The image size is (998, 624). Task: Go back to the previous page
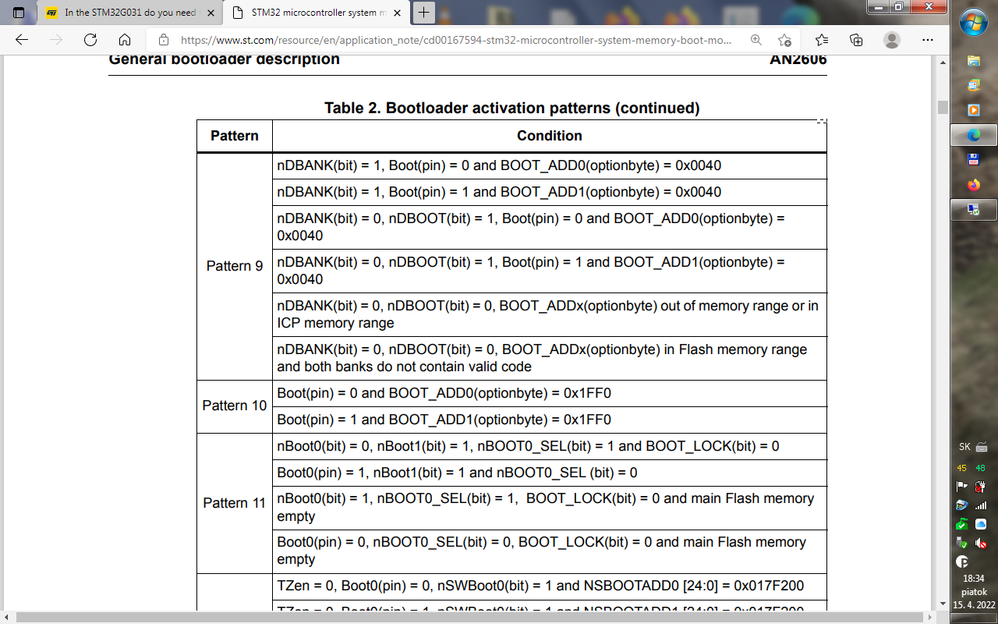click(x=22, y=40)
